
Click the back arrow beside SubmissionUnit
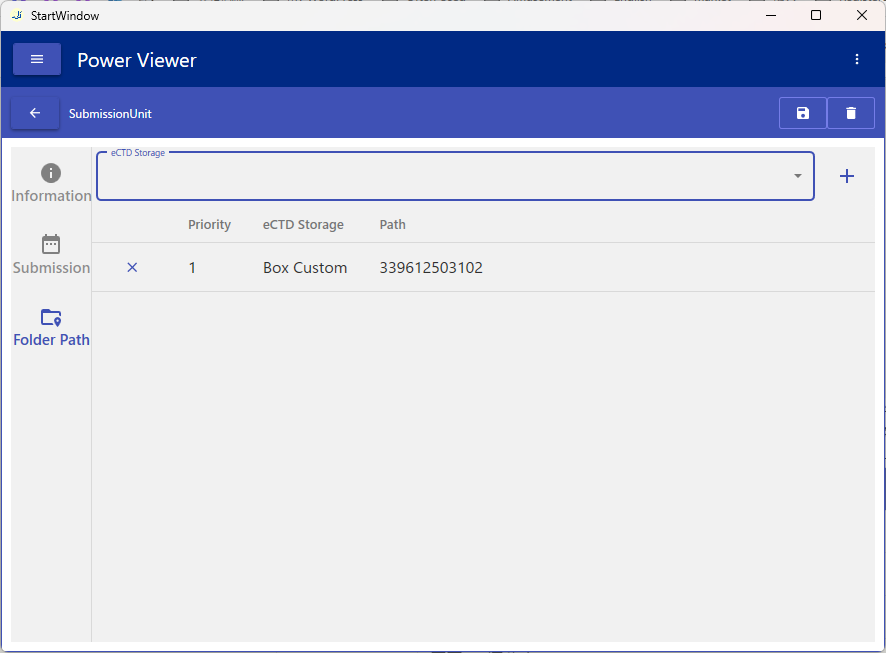(x=35, y=113)
